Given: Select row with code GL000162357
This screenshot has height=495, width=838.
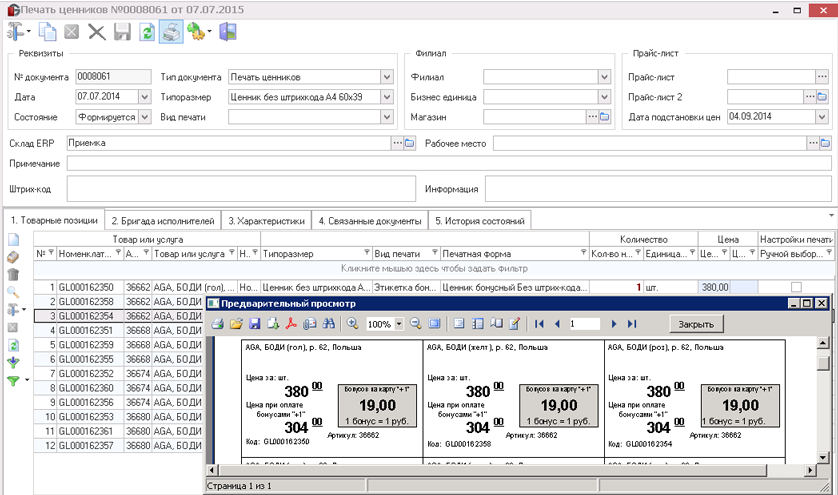Looking at the screenshot, I should [86, 445].
